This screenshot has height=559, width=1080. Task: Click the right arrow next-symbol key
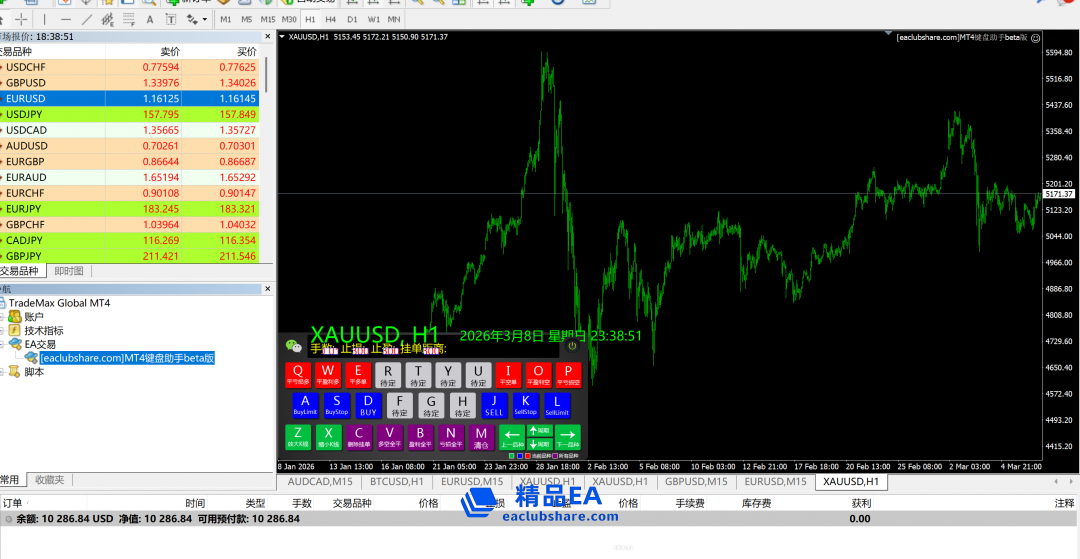567,437
